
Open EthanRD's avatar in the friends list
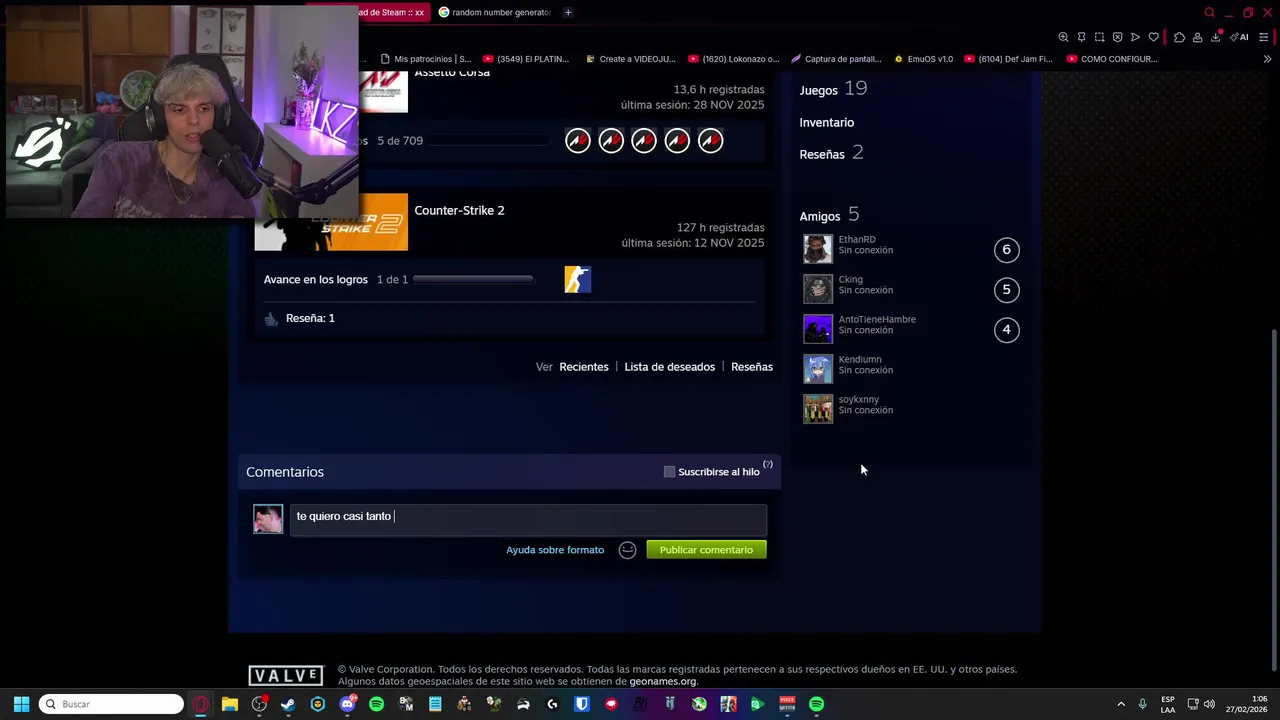818,249
